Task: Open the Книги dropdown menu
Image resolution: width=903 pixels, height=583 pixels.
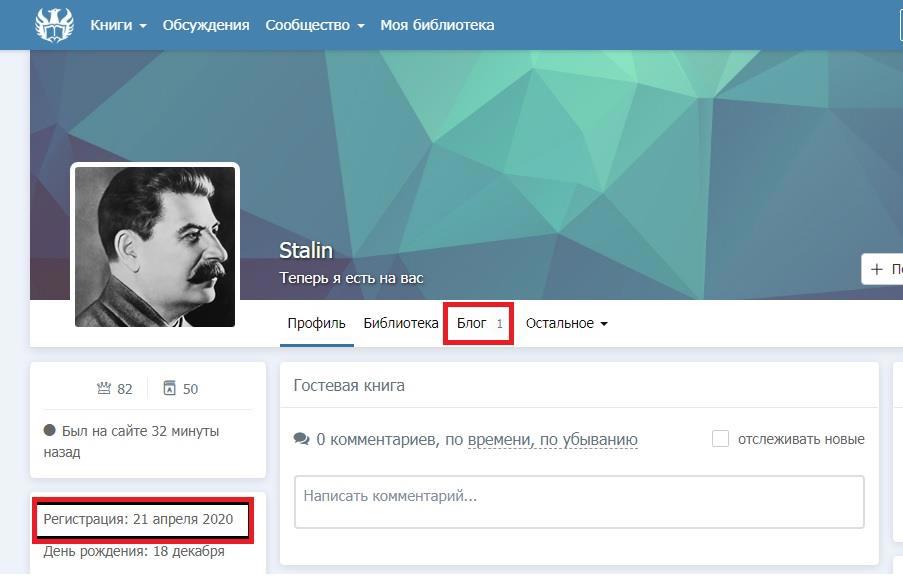Action: point(118,25)
